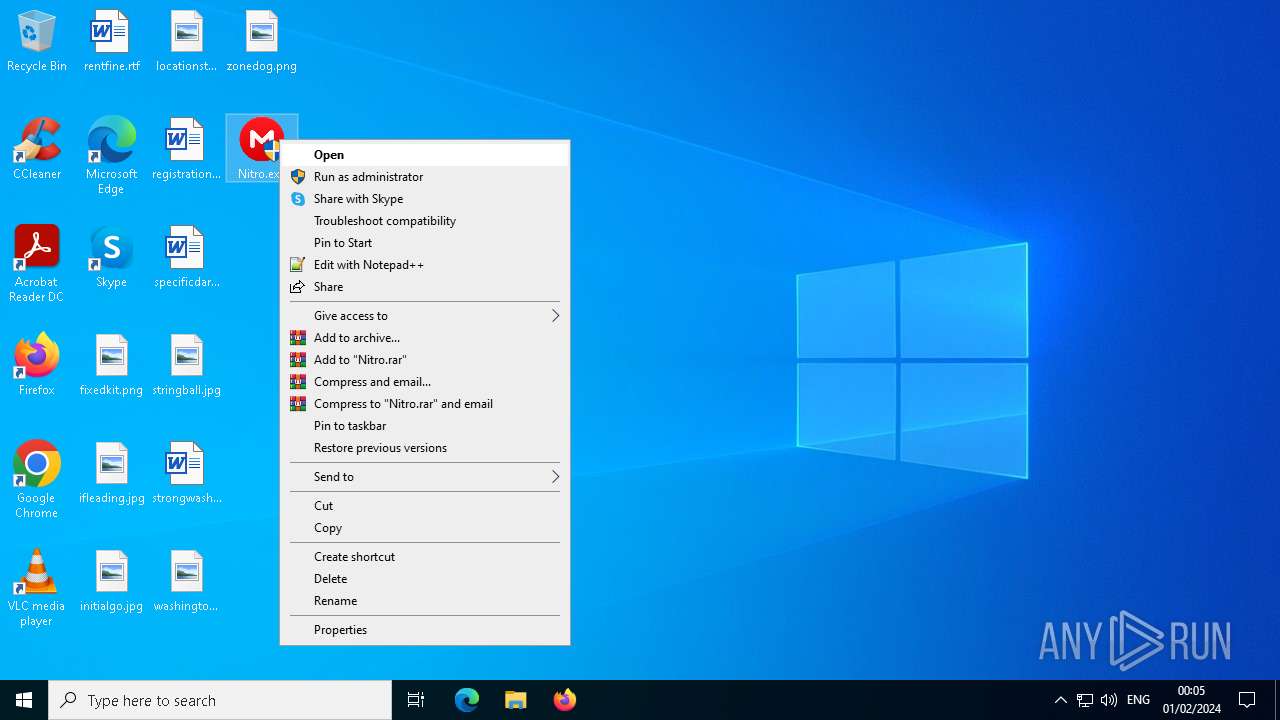Select the specificdar... Word document icon
This screenshot has width=1280, height=720.
tap(187, 258)
